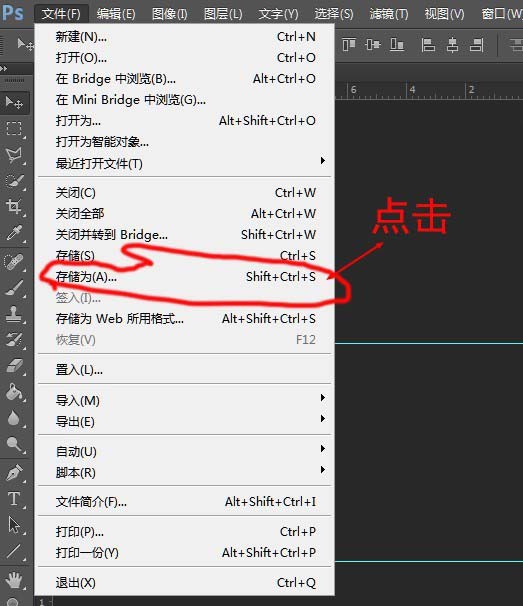This screenshot has width=523, height=606.
Task: Select the Crop tool
Action: coord(14,206)
